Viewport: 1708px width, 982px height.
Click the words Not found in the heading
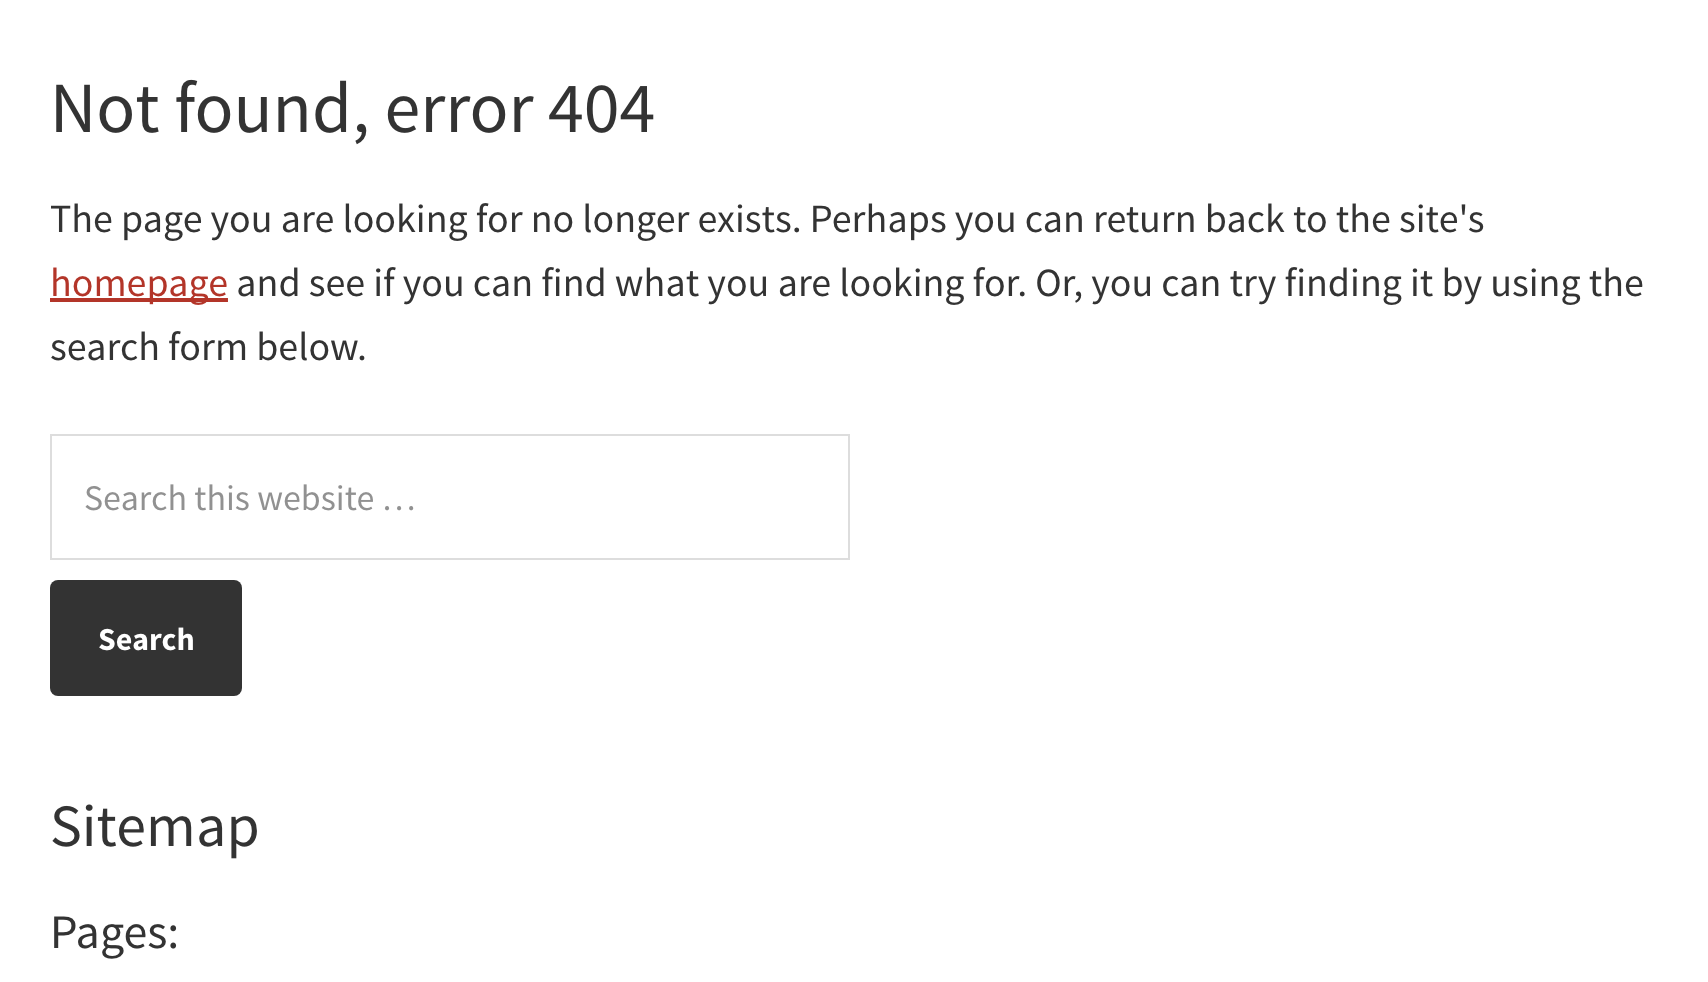click(x=202, y=108)
